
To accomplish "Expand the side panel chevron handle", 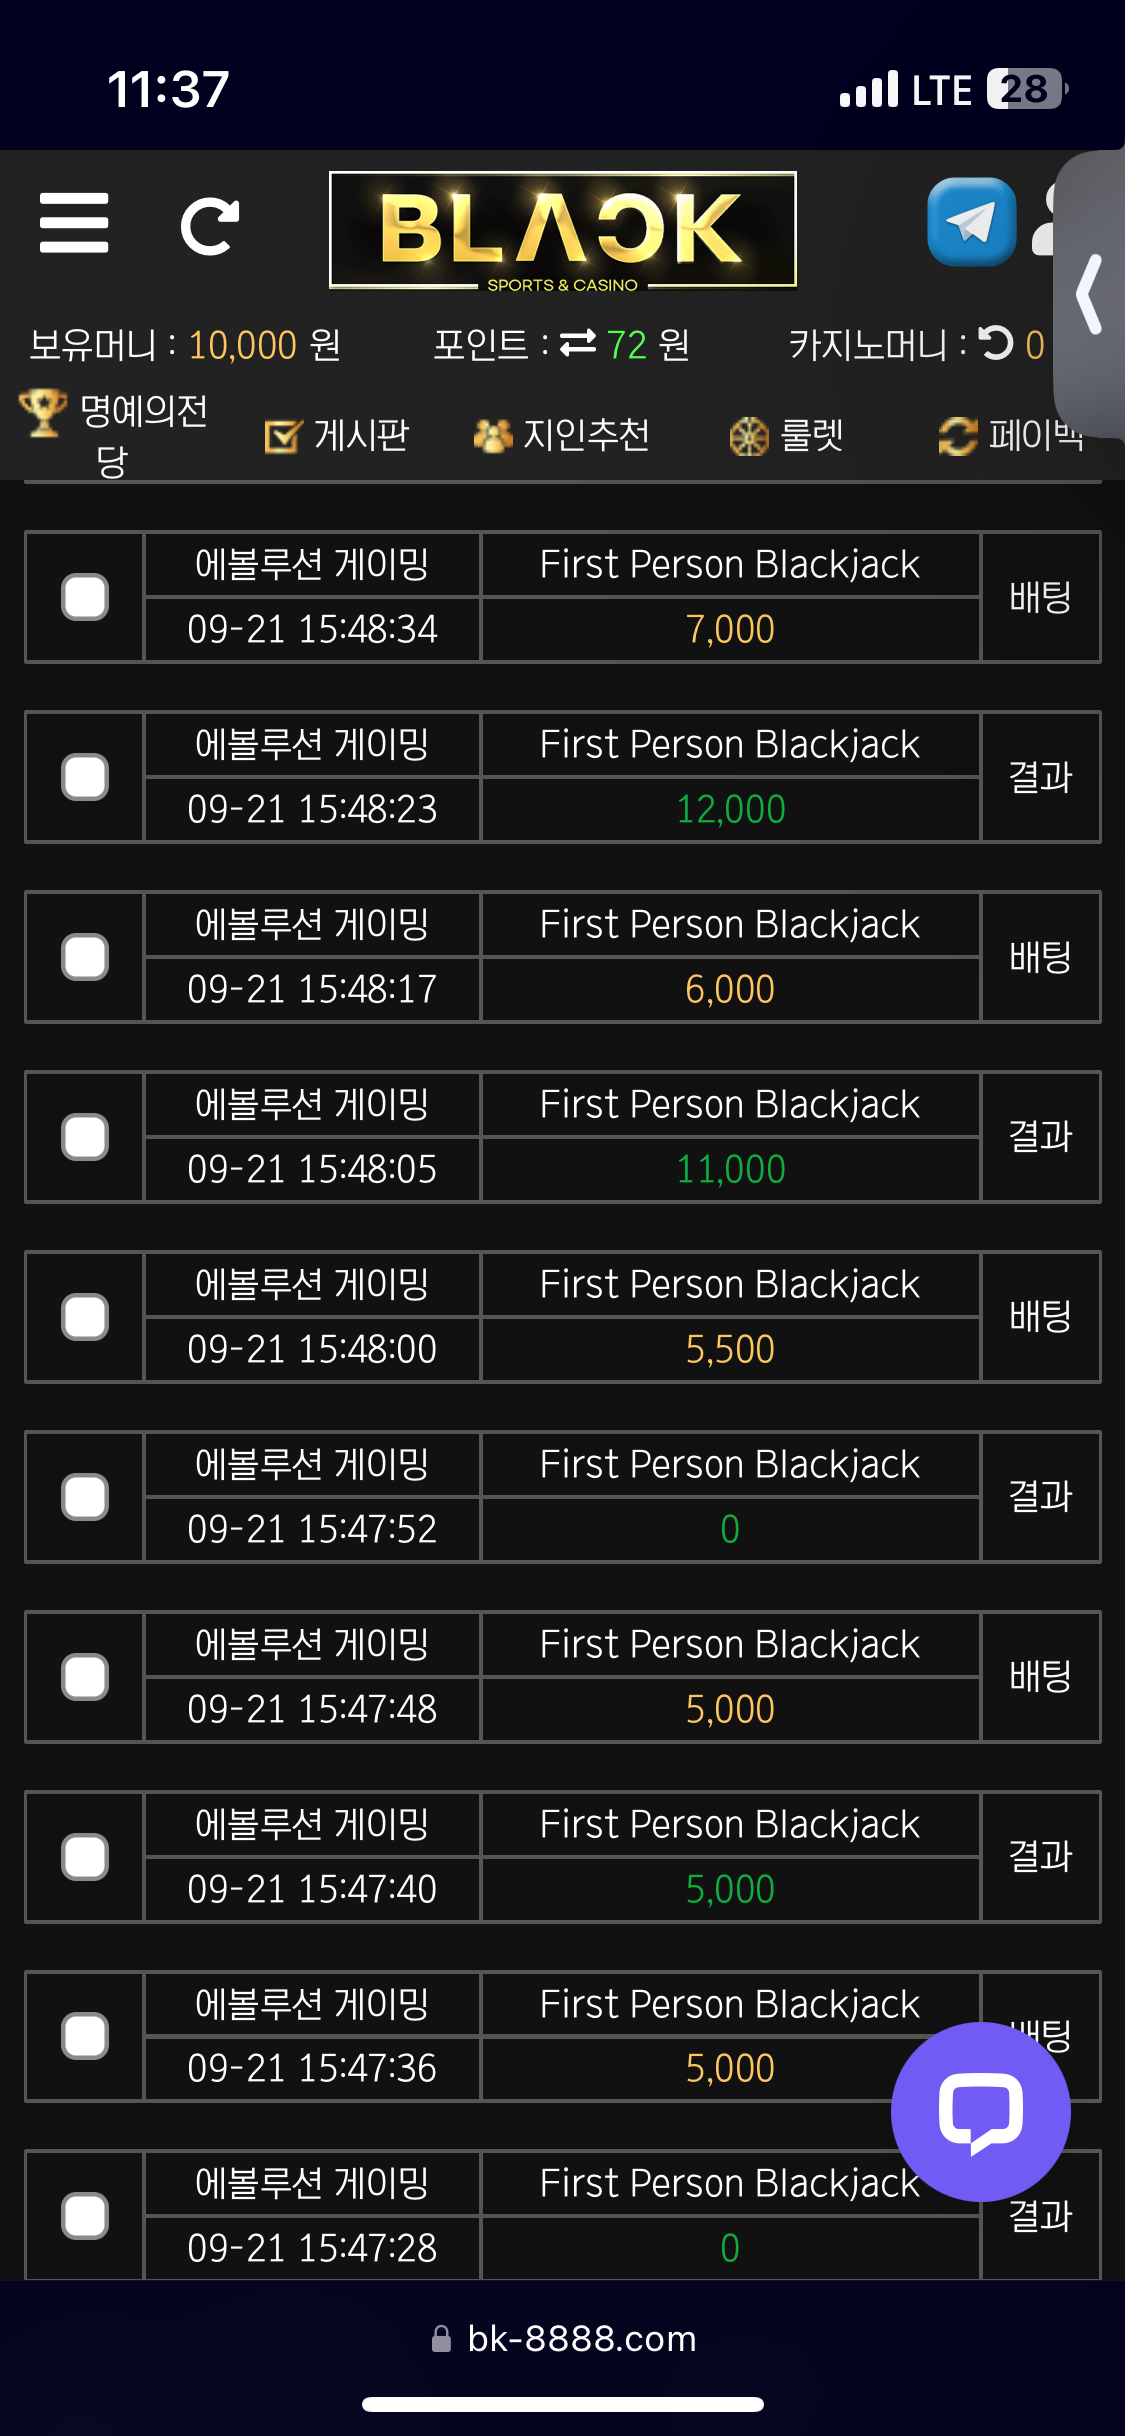I will (x=1089, y=294).
